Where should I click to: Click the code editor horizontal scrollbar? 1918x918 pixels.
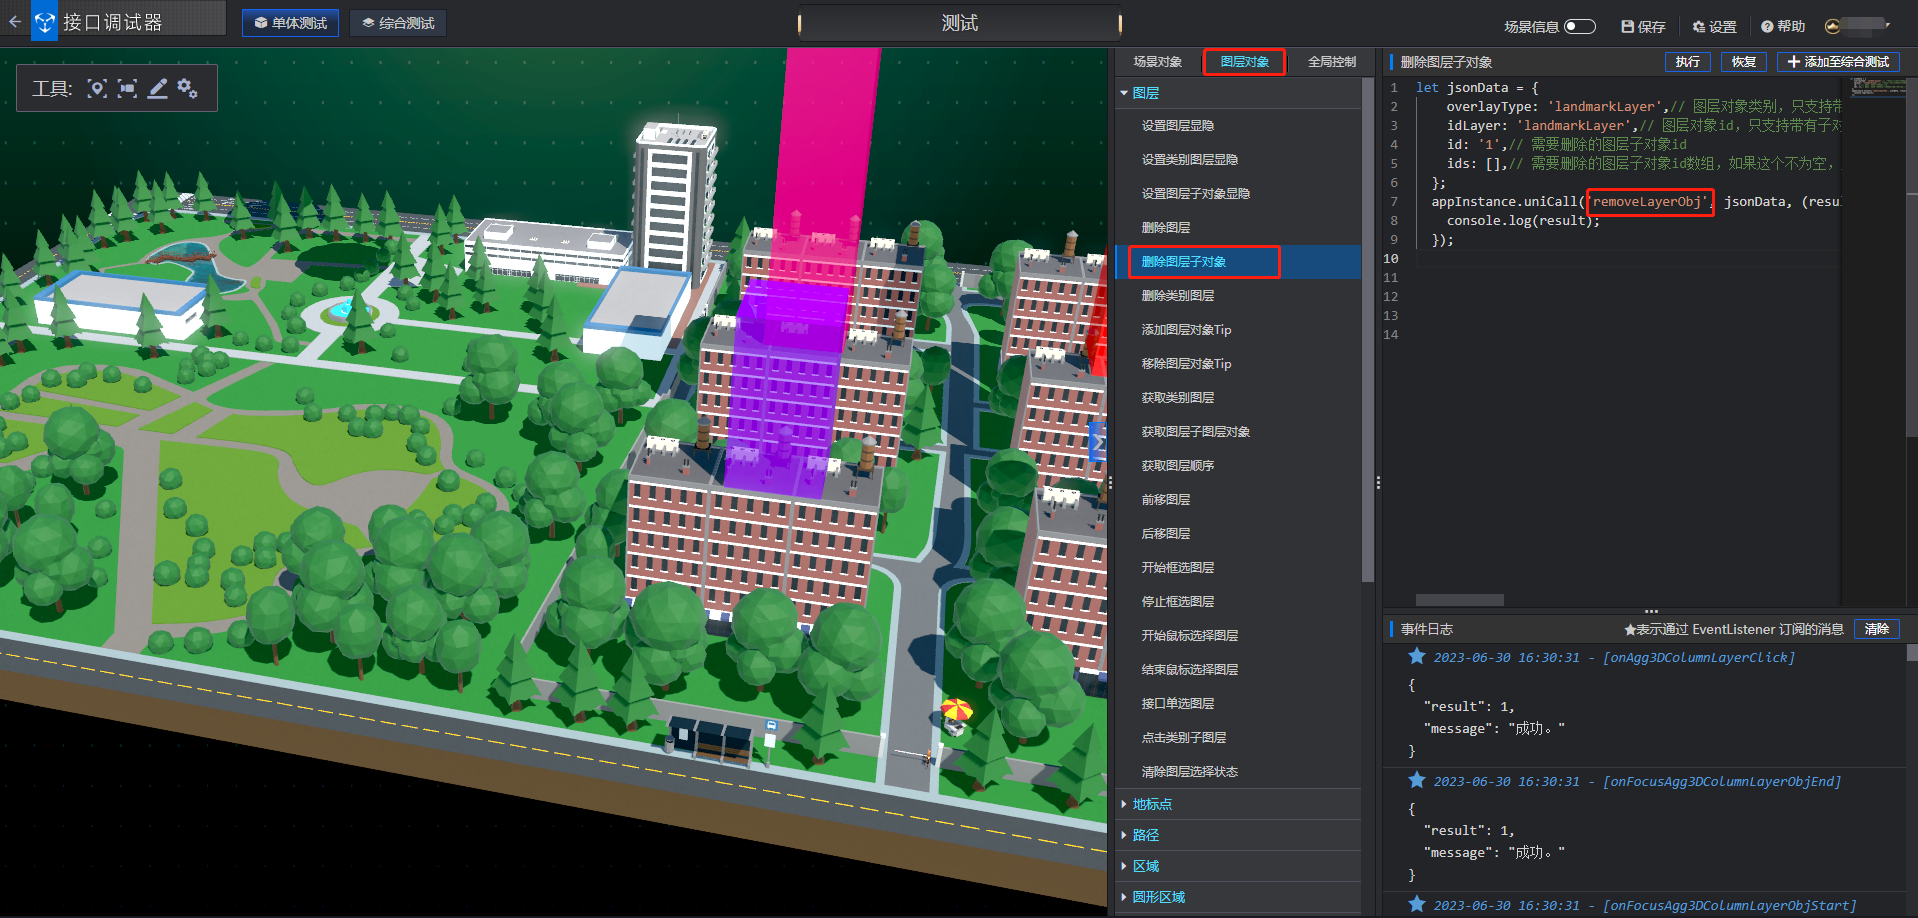point(1460,600)
